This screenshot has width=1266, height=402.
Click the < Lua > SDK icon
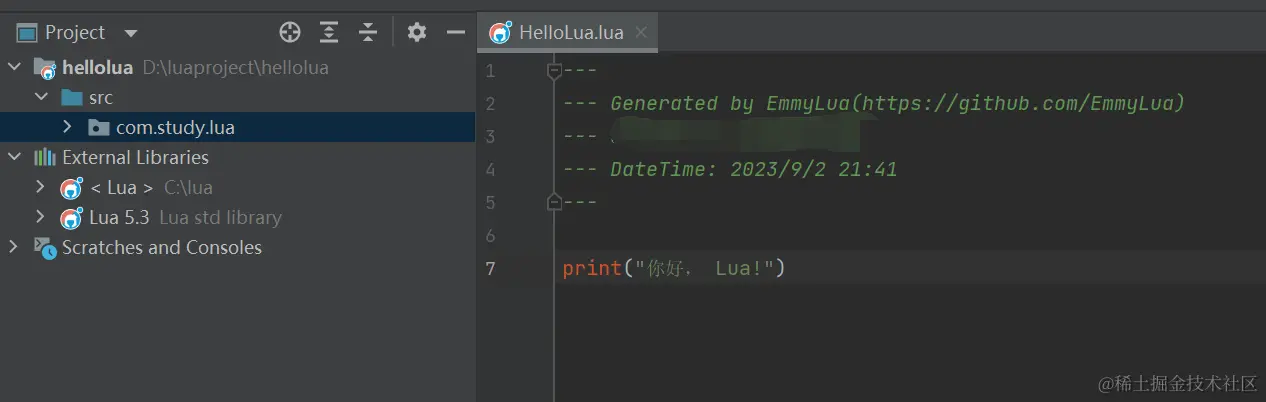[x=71, y=188]
